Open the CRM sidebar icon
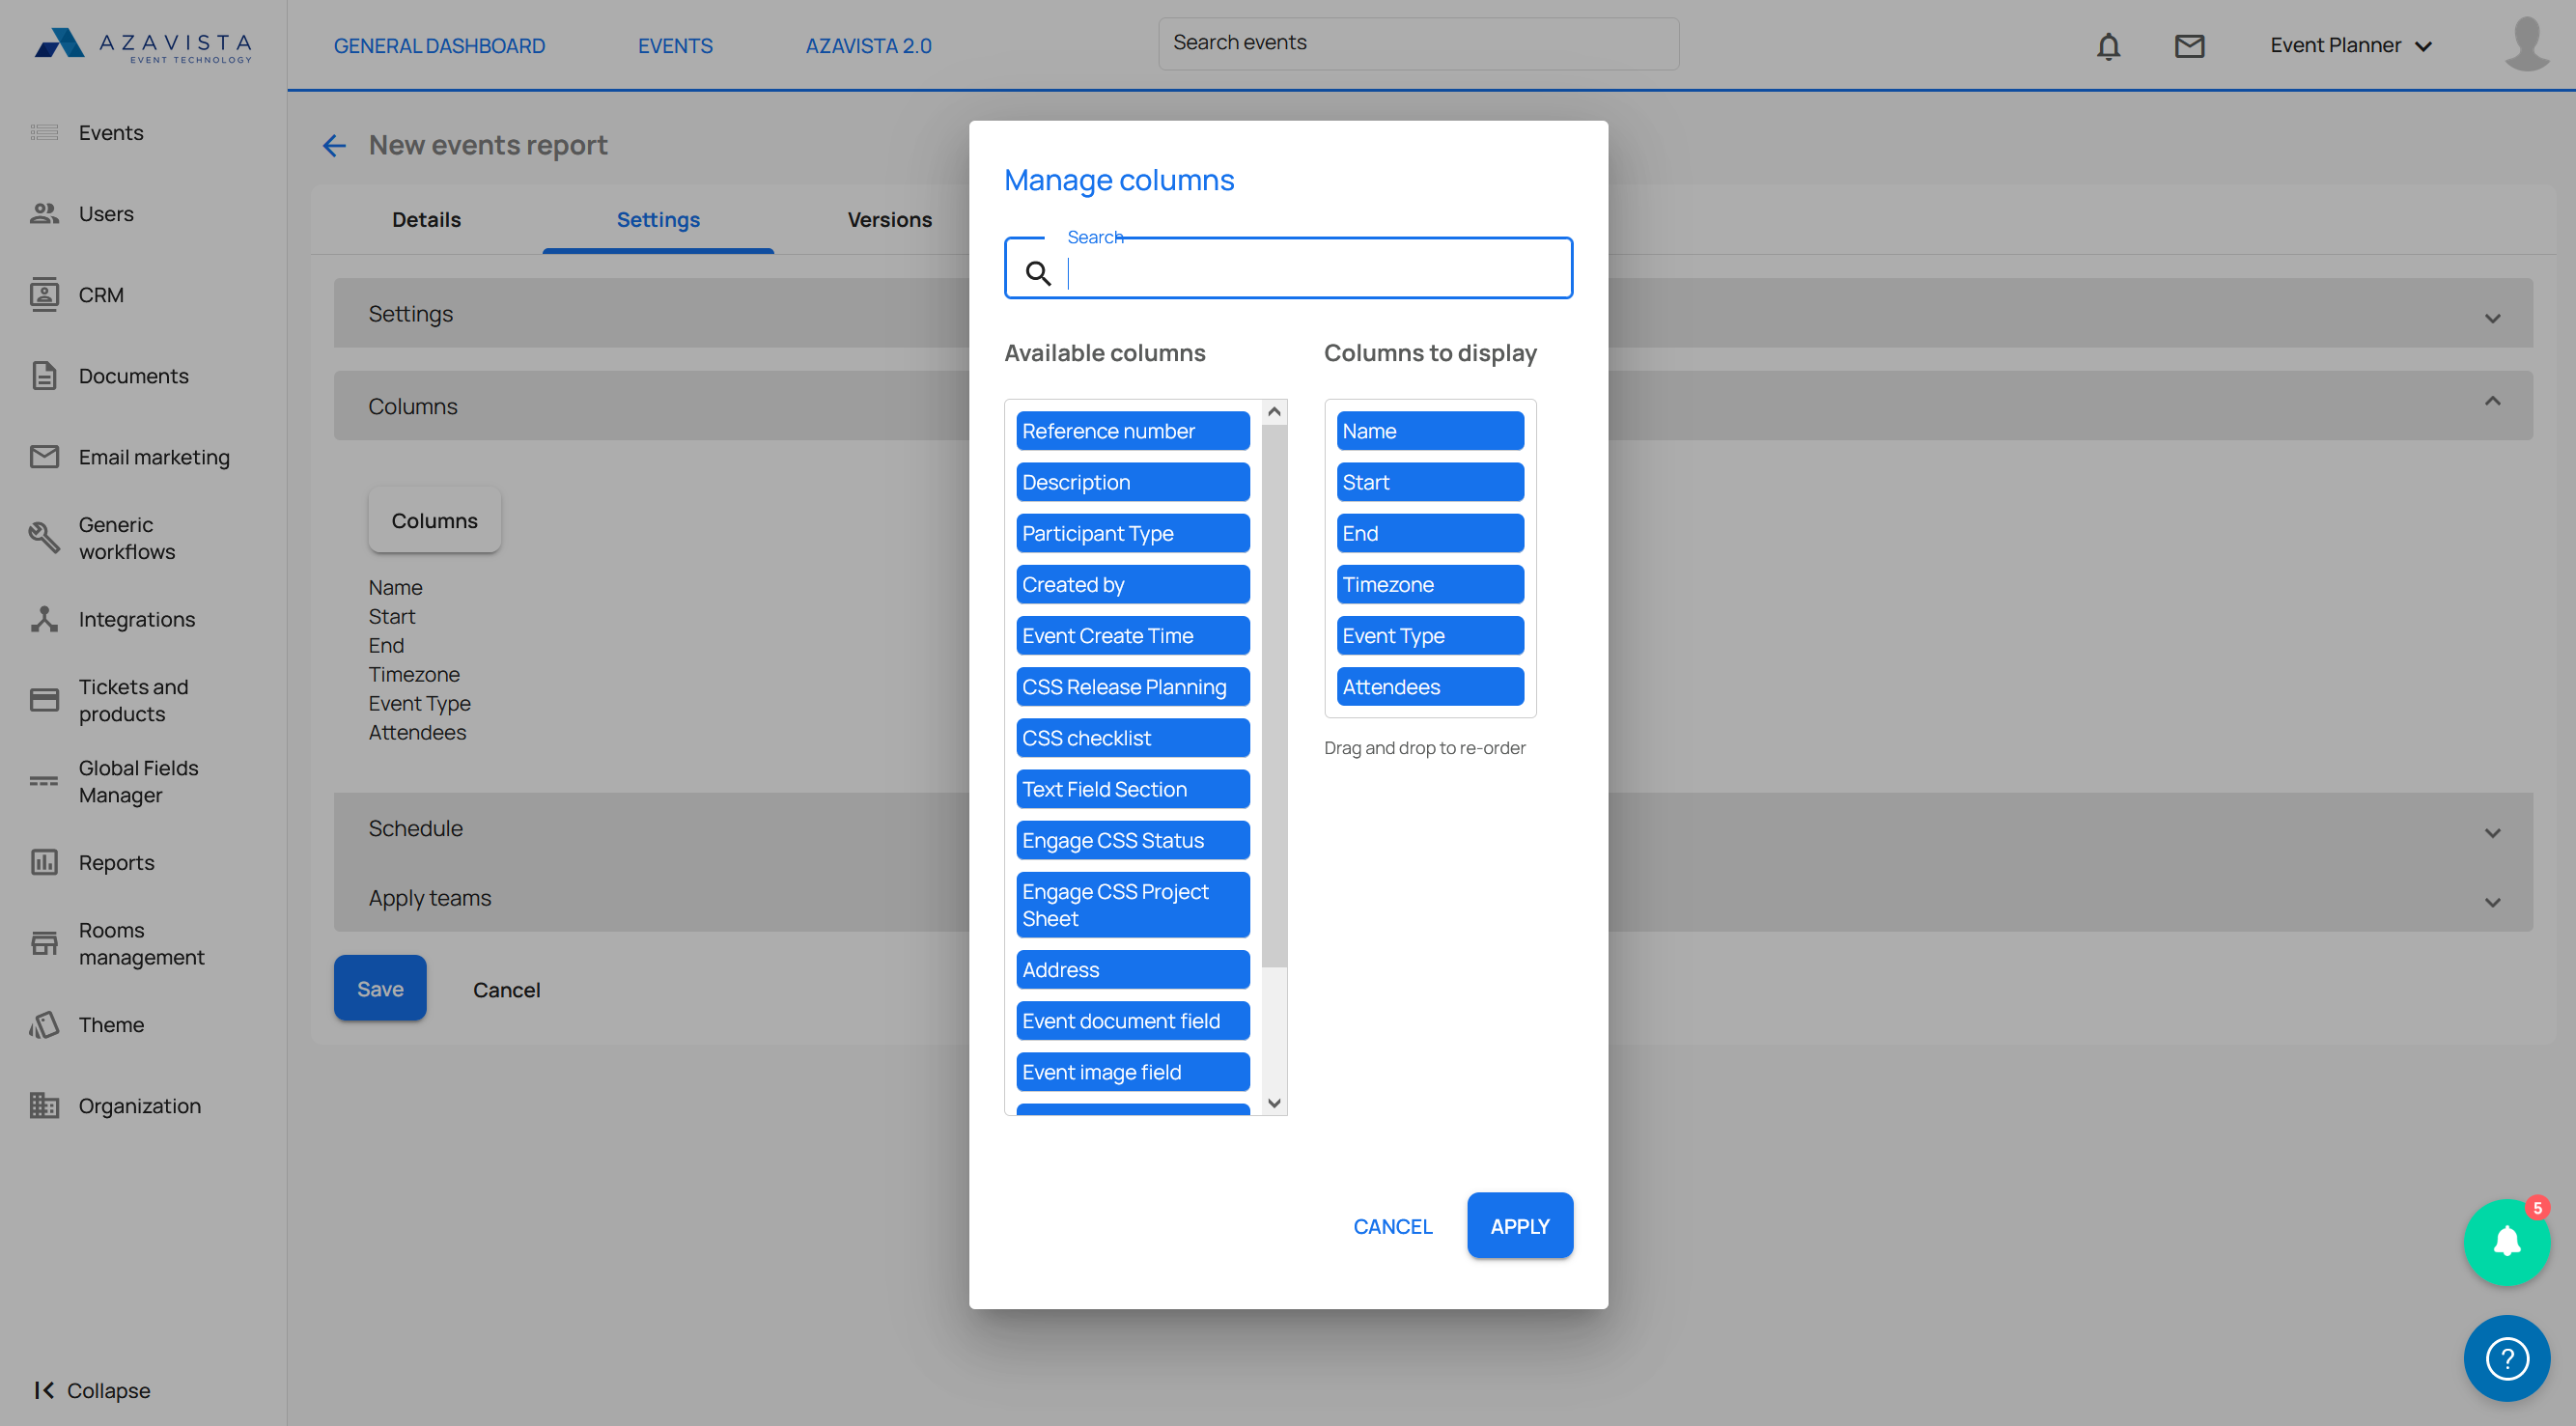 coord(44,294)
